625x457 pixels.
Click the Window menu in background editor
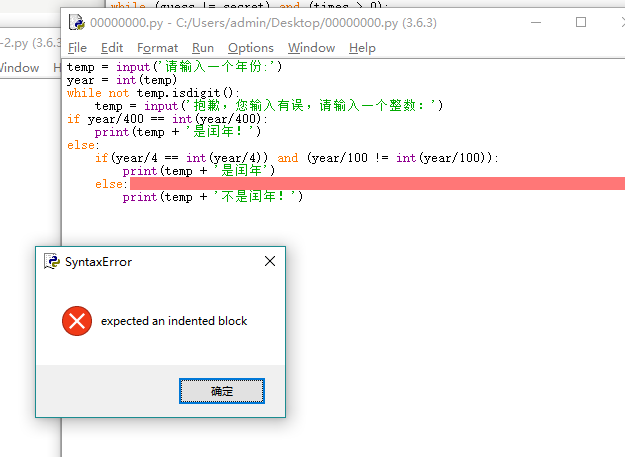[18, 68]
